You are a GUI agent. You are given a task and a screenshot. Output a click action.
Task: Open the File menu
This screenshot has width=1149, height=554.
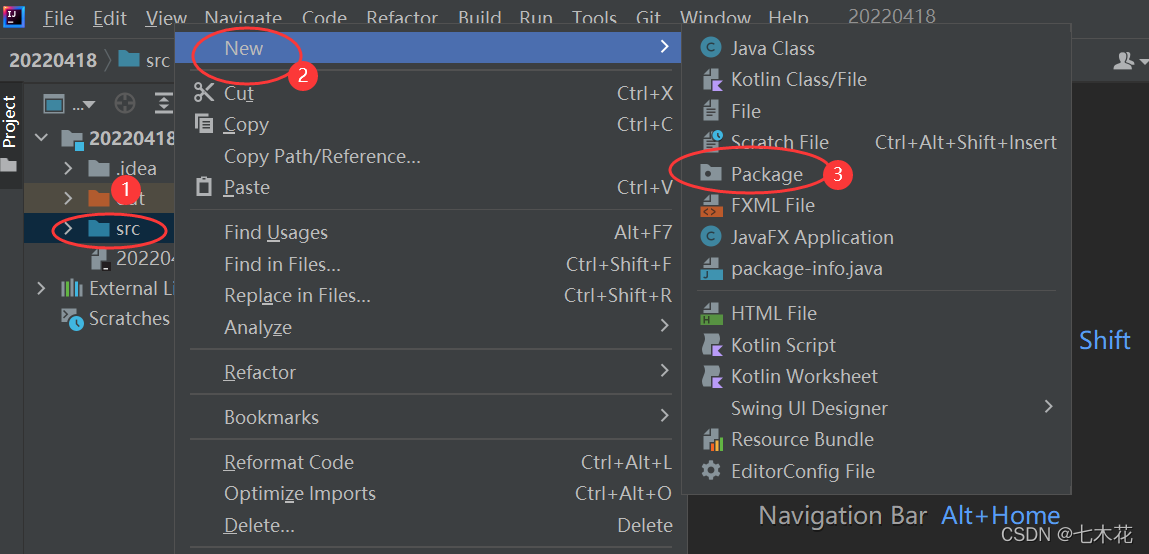coord(59,18)
